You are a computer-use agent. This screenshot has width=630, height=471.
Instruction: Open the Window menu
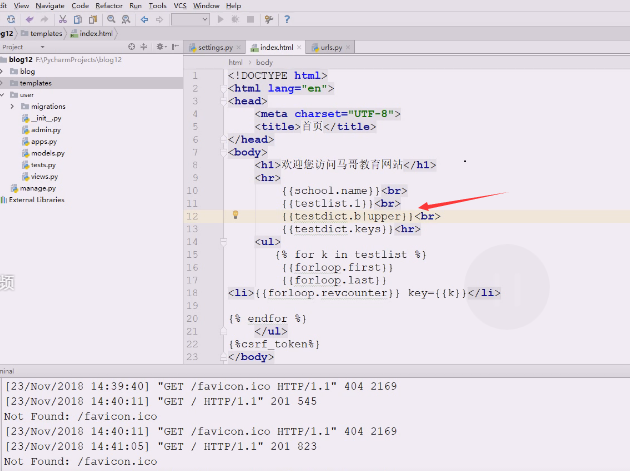click(206, 6)
